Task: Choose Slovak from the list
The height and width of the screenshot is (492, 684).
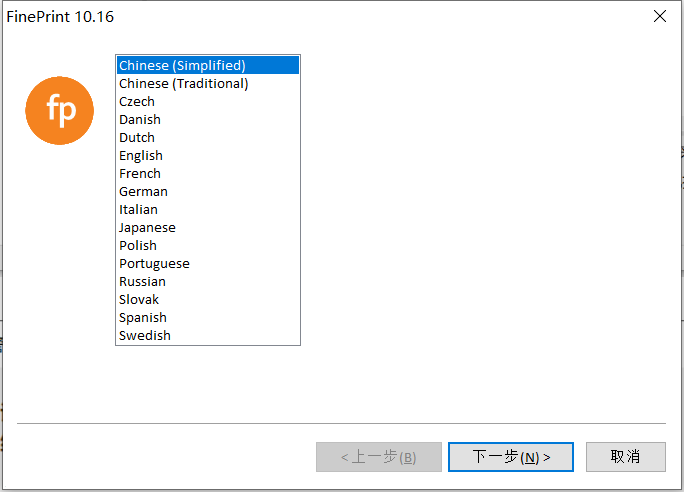Action: pos(208,300)
